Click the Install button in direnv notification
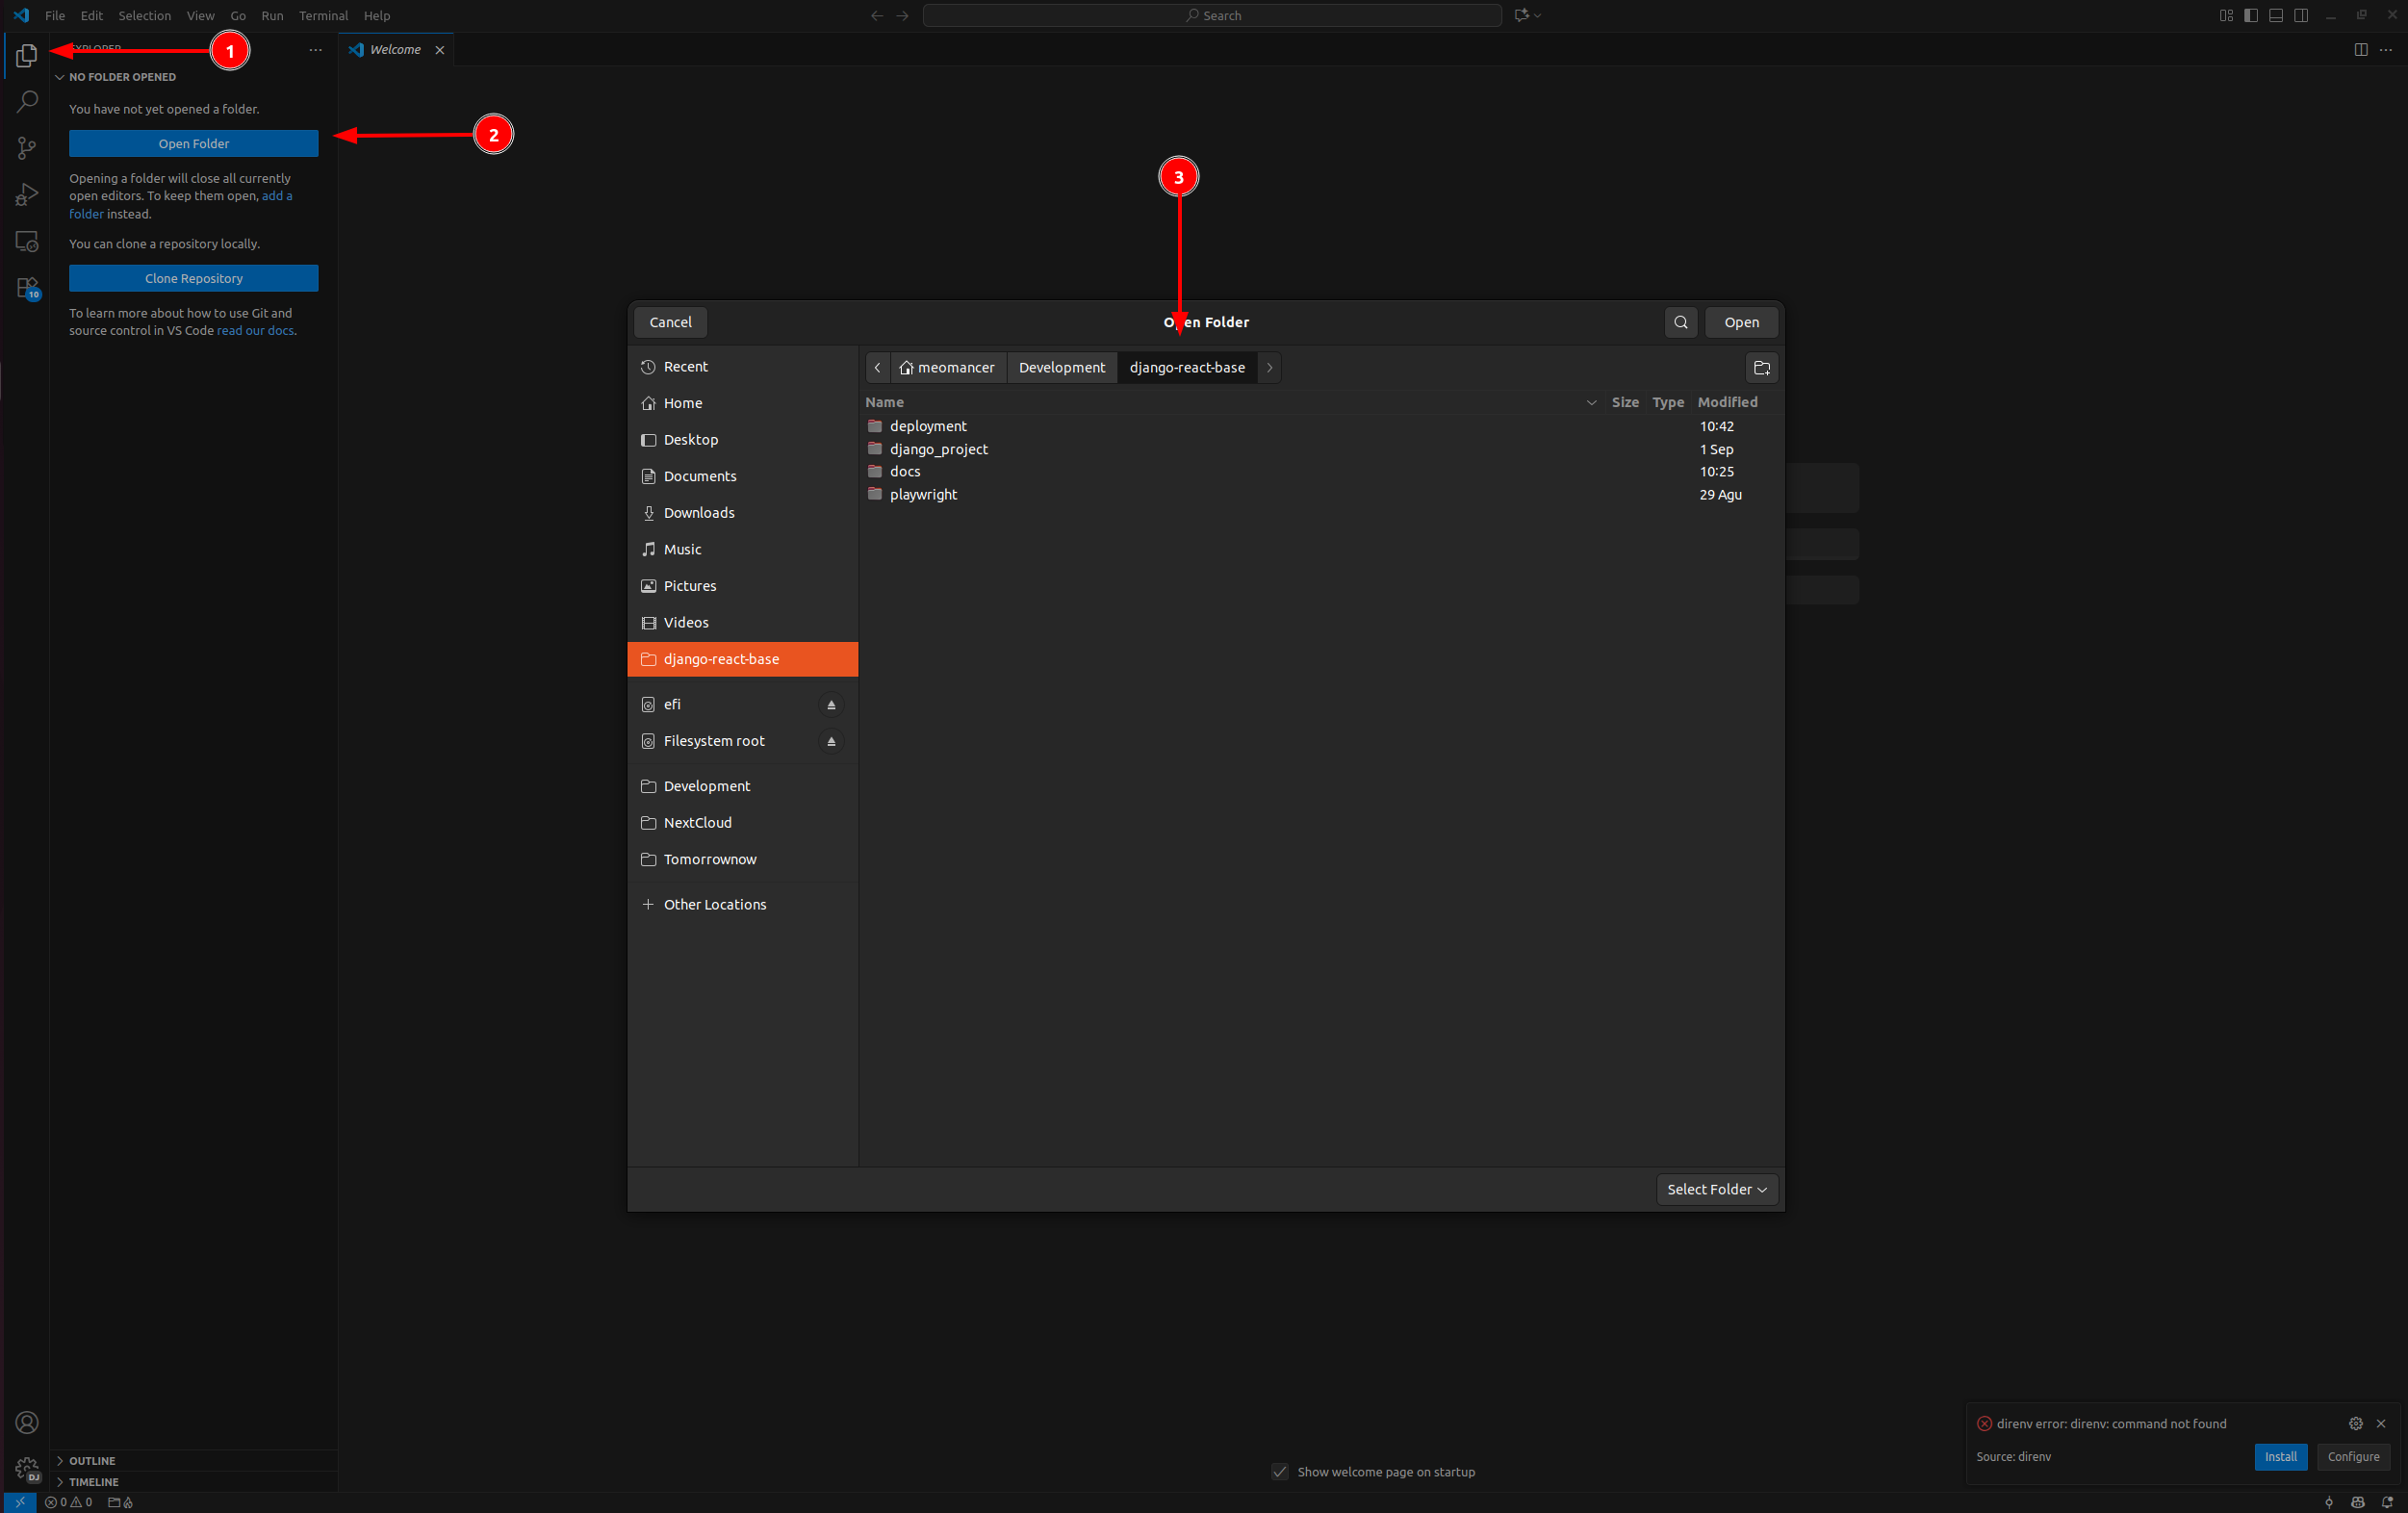This screenshot has width=2408, height=1513. click(2279, 1456)
